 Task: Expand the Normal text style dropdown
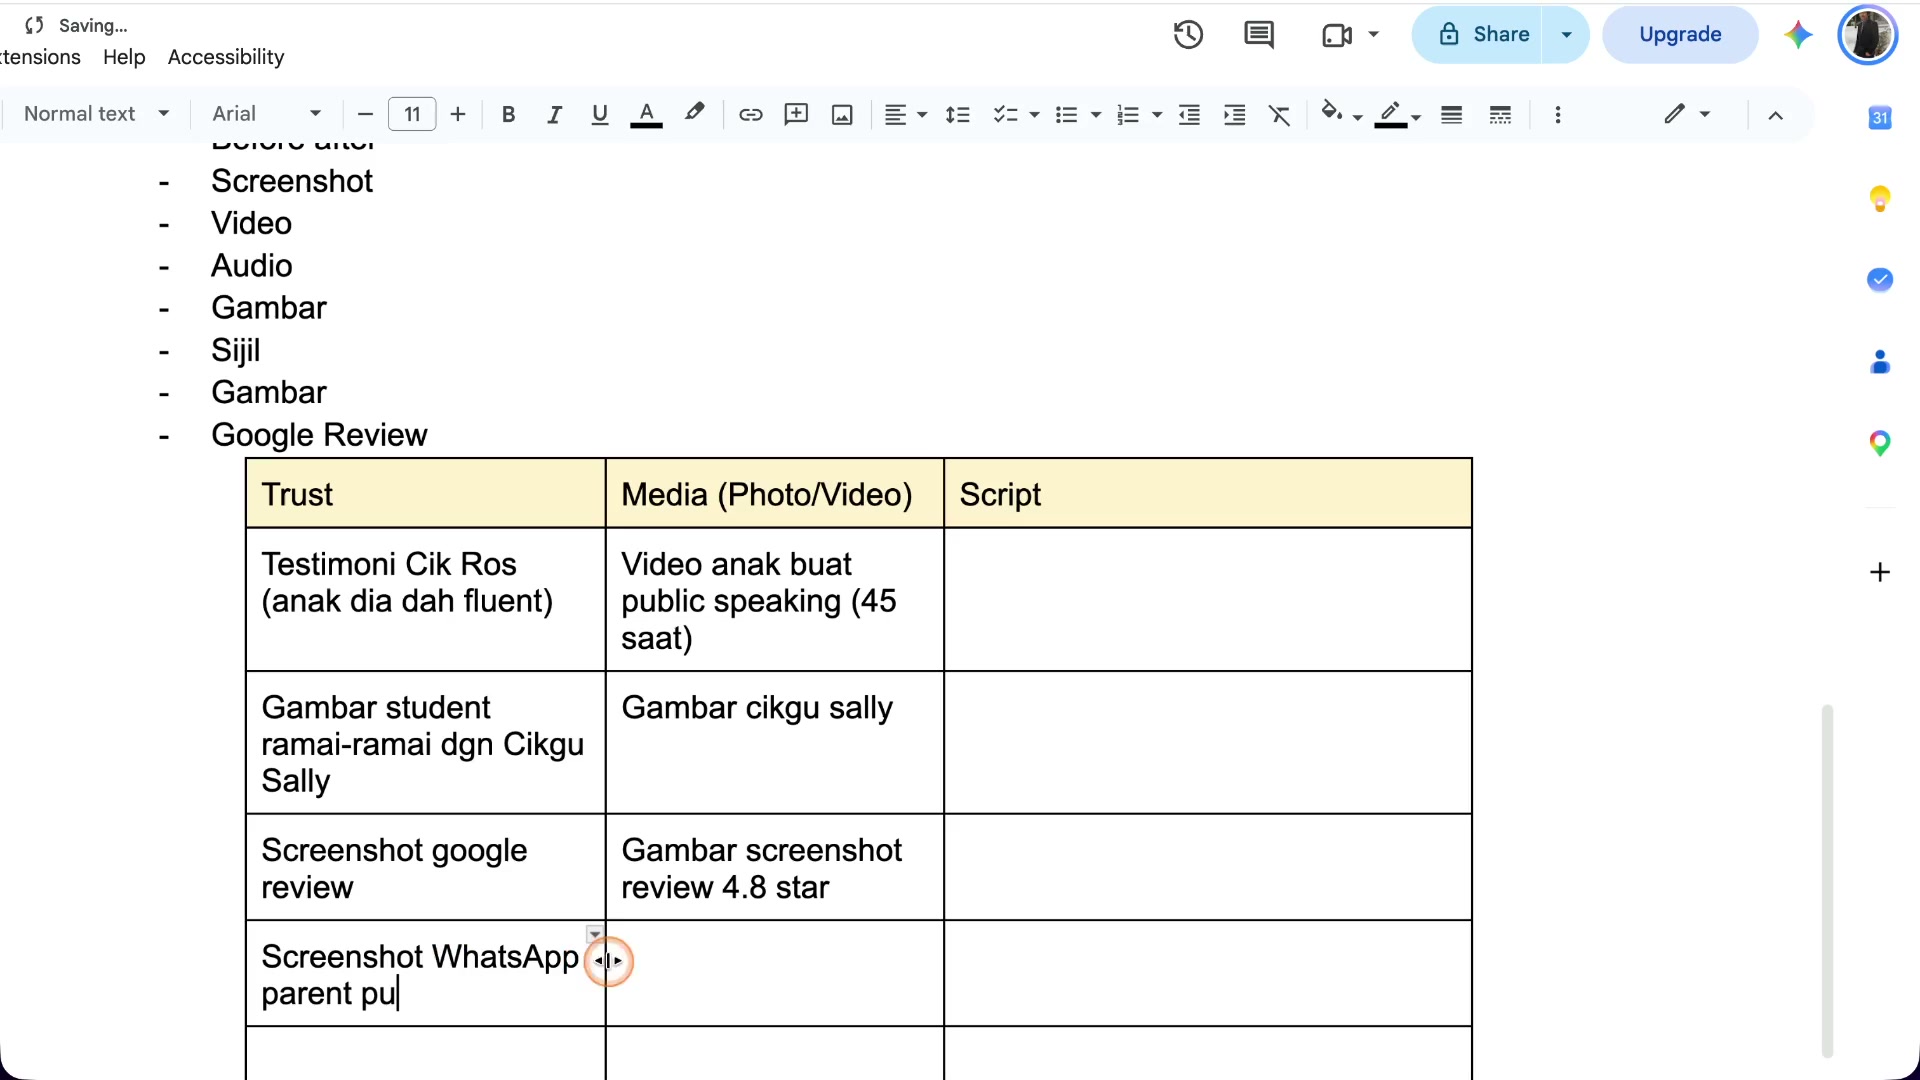click(96, 114)
